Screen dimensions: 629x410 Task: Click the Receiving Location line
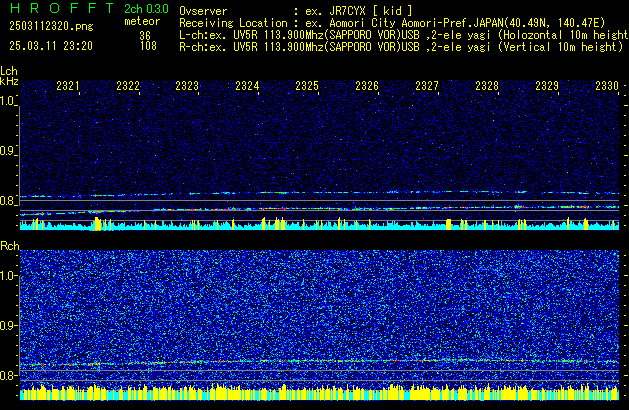tap(392, 23)
